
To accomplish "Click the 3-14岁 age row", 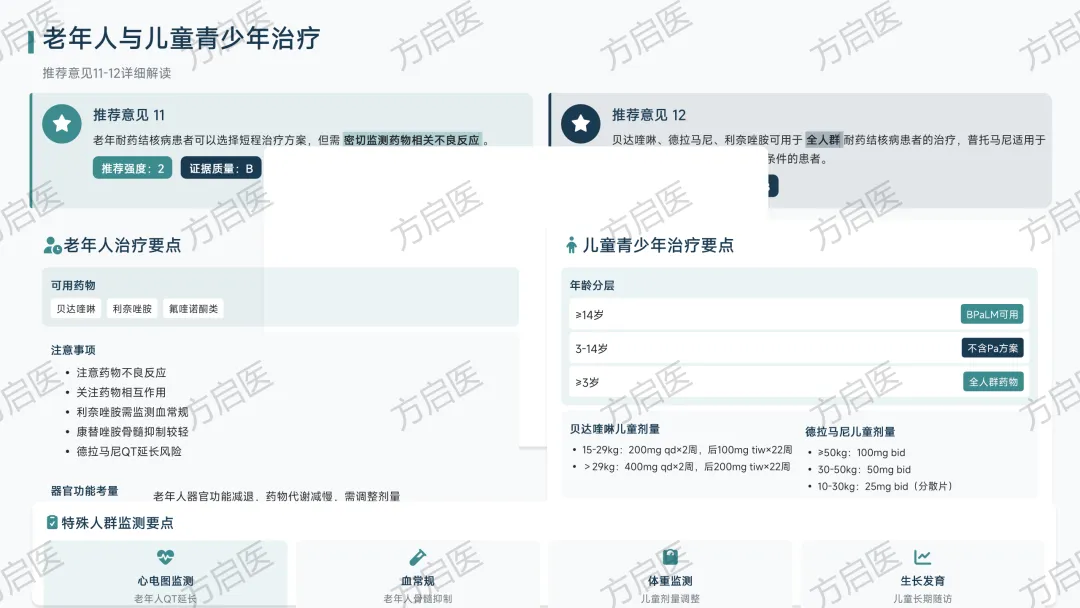I will (x=799, y=348).
